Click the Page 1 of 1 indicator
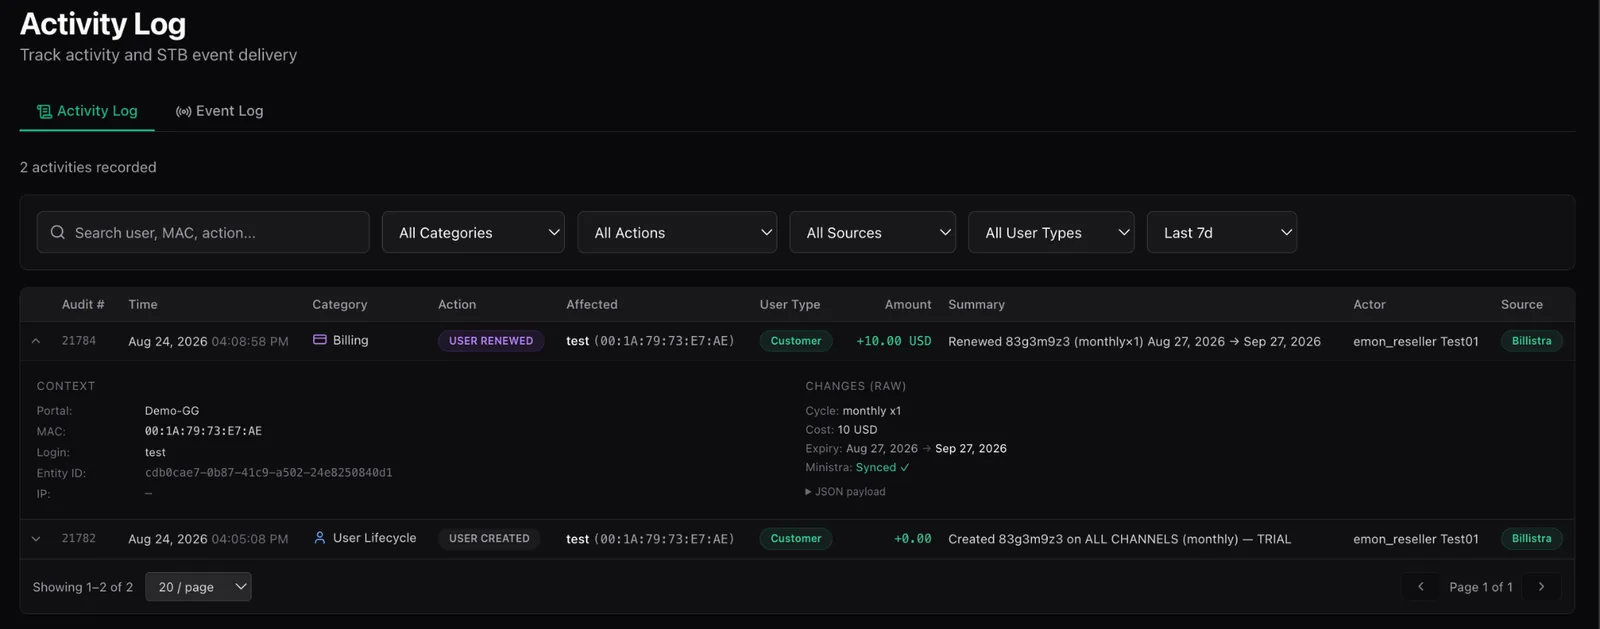The width and height of the screenshot is (1600, 629). (1481, 587)
